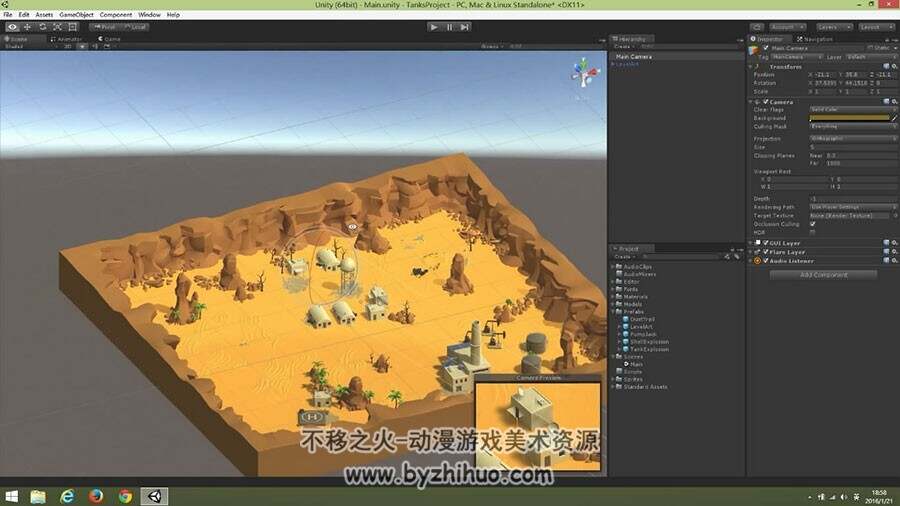The height and width of the screenshot is (506, 900).
Task: Click the scene orientation gizmo
Action: coord(584,73)
